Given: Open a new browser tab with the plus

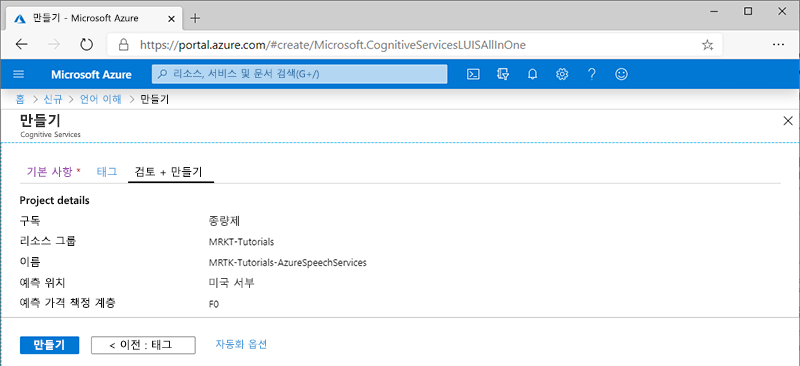Looking at the screenshot, I should pos(195,18).
